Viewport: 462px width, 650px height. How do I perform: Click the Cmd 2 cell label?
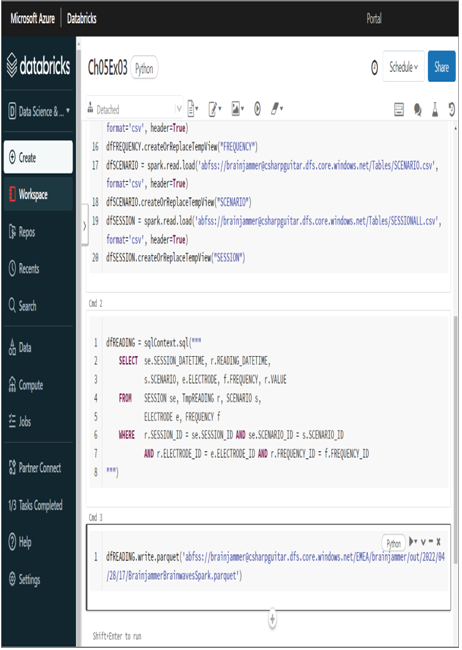(95, 303)
